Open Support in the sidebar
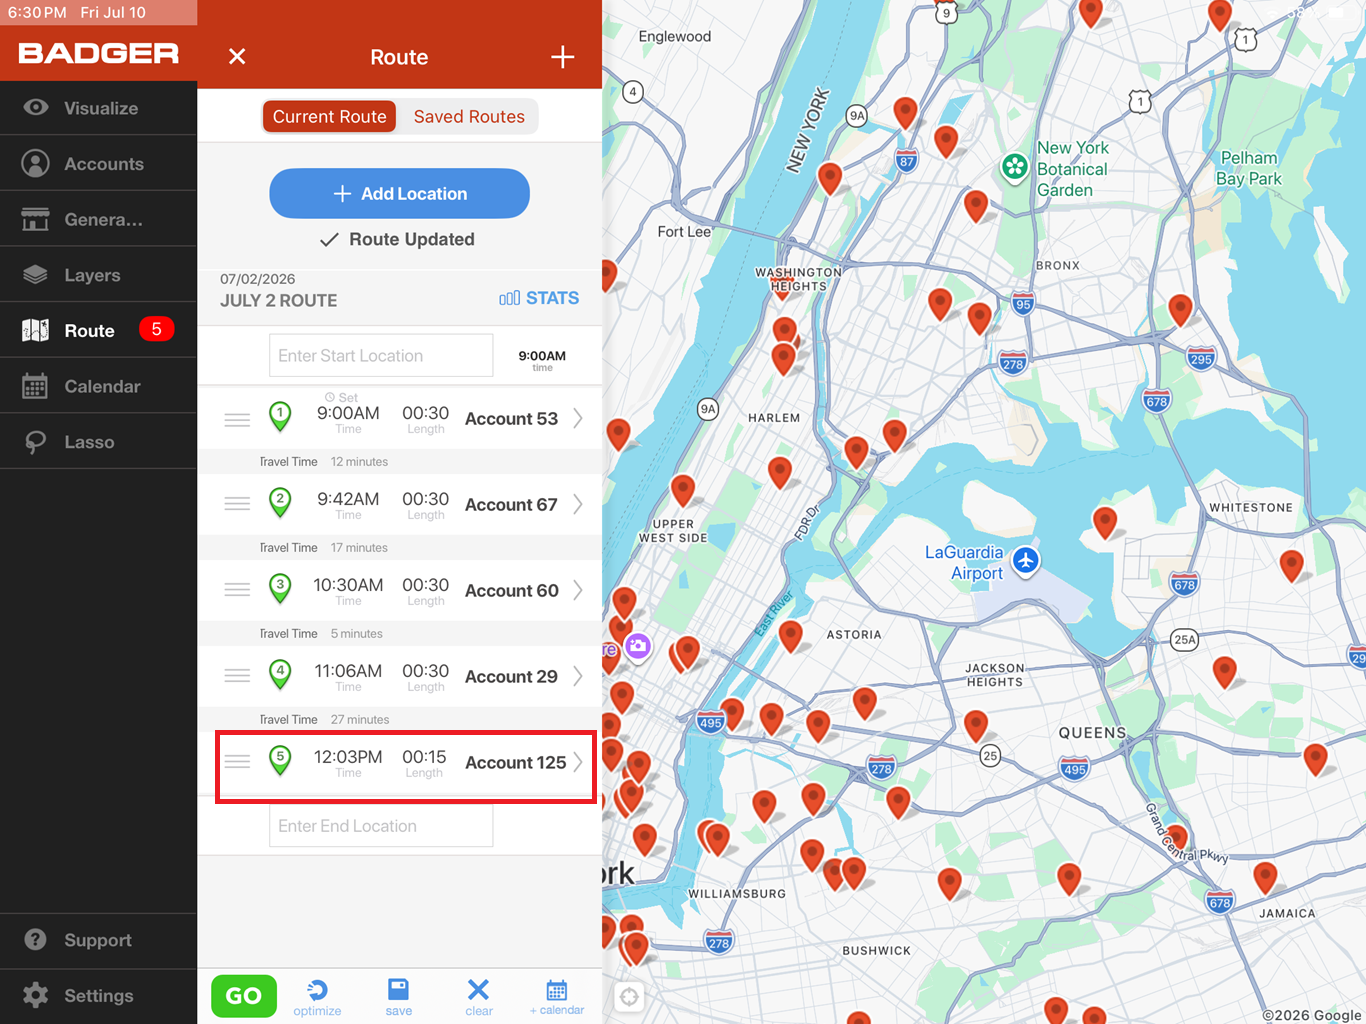This screenshot has width=1366, height=1024. 98,940
